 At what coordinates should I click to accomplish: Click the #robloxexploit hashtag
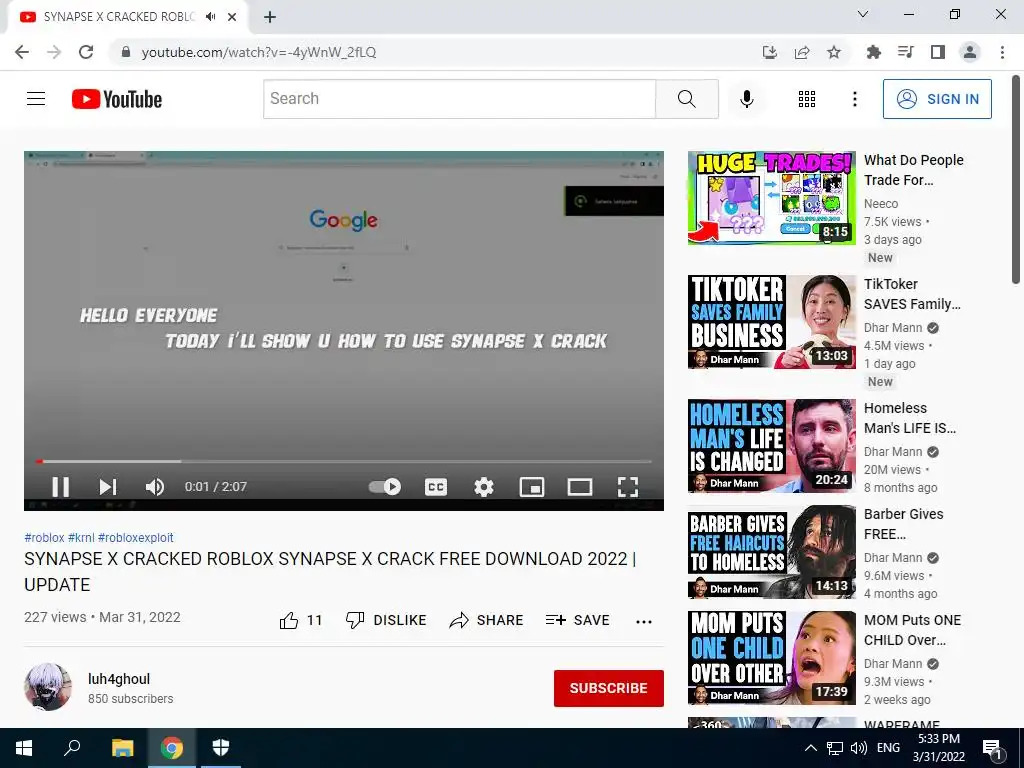[x=136, y=537]
